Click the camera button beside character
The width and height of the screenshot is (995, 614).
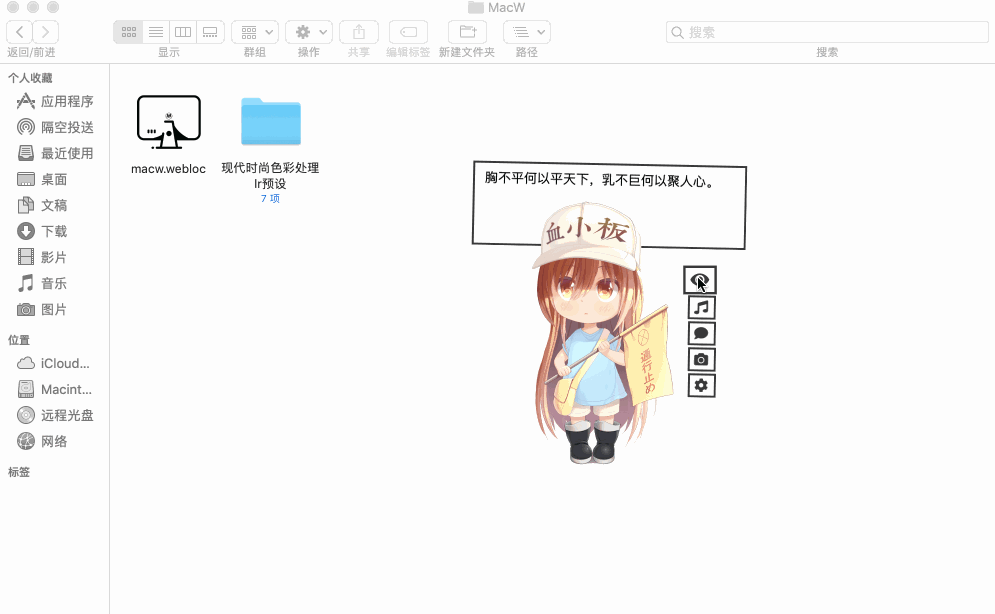pos(701,360)
